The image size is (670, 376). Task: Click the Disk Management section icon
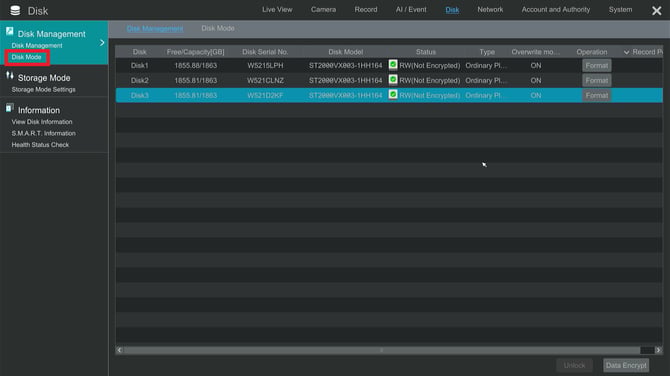tap(9, 31)
